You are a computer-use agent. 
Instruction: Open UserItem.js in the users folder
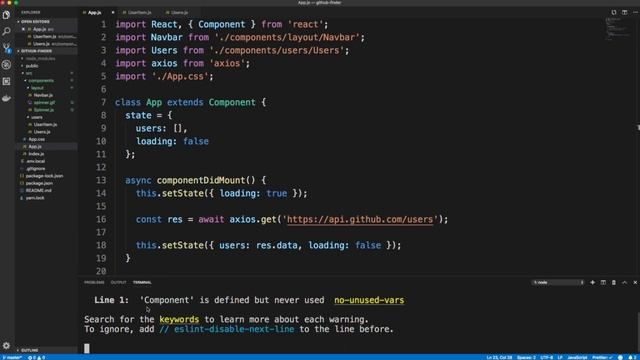pos(45,124)
